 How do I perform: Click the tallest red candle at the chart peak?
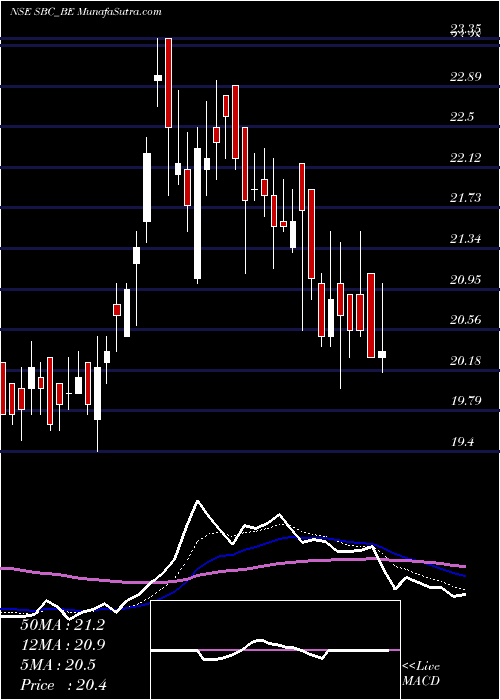pos(168,83)
